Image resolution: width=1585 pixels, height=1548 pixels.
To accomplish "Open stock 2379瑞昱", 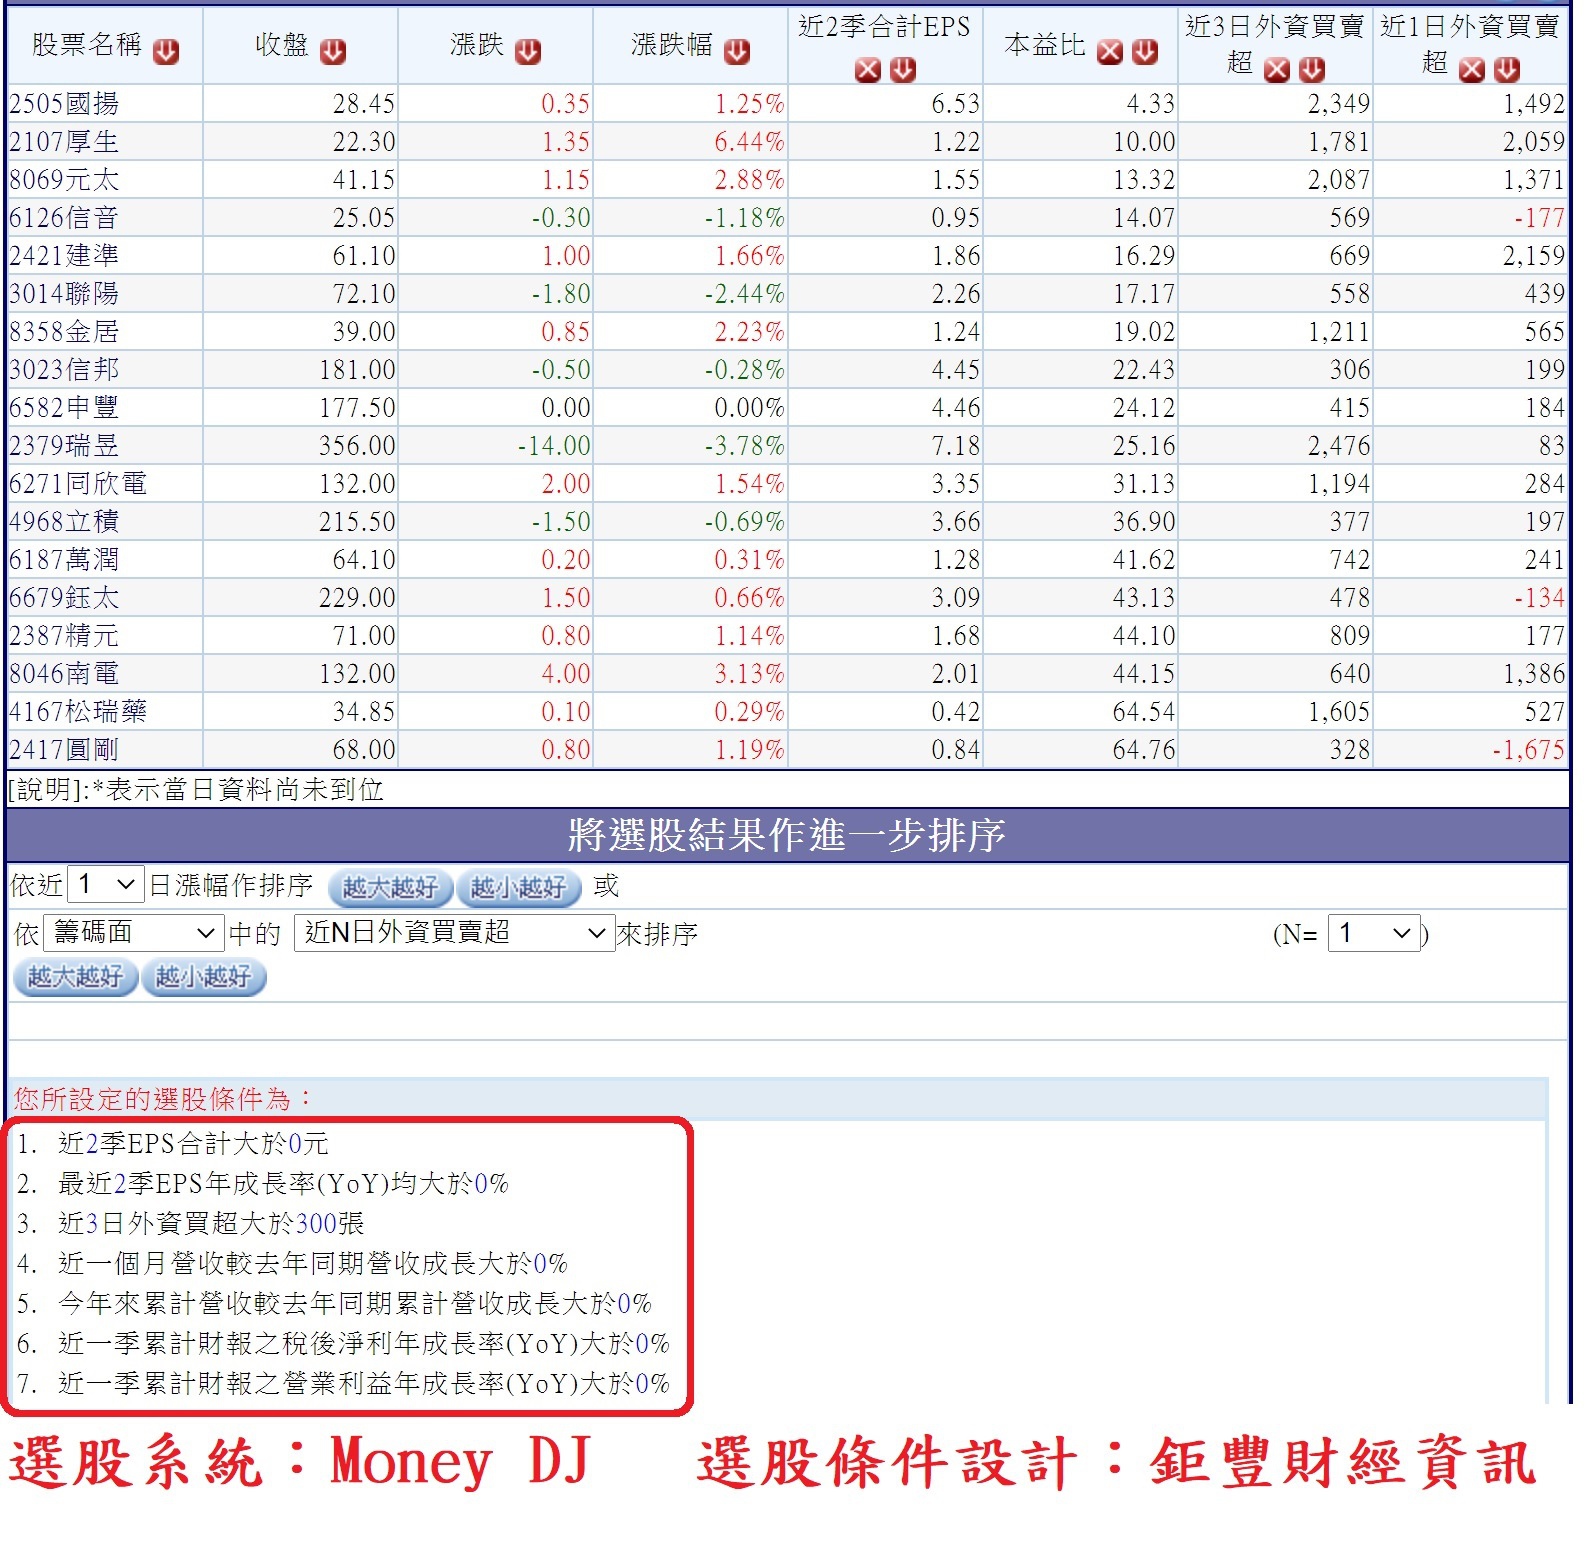I will [x=64, y=446].
